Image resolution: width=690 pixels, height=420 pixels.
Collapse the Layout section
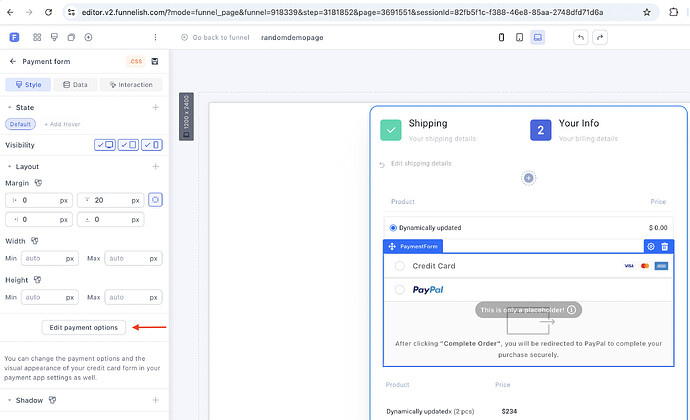(x=9, y=166)
